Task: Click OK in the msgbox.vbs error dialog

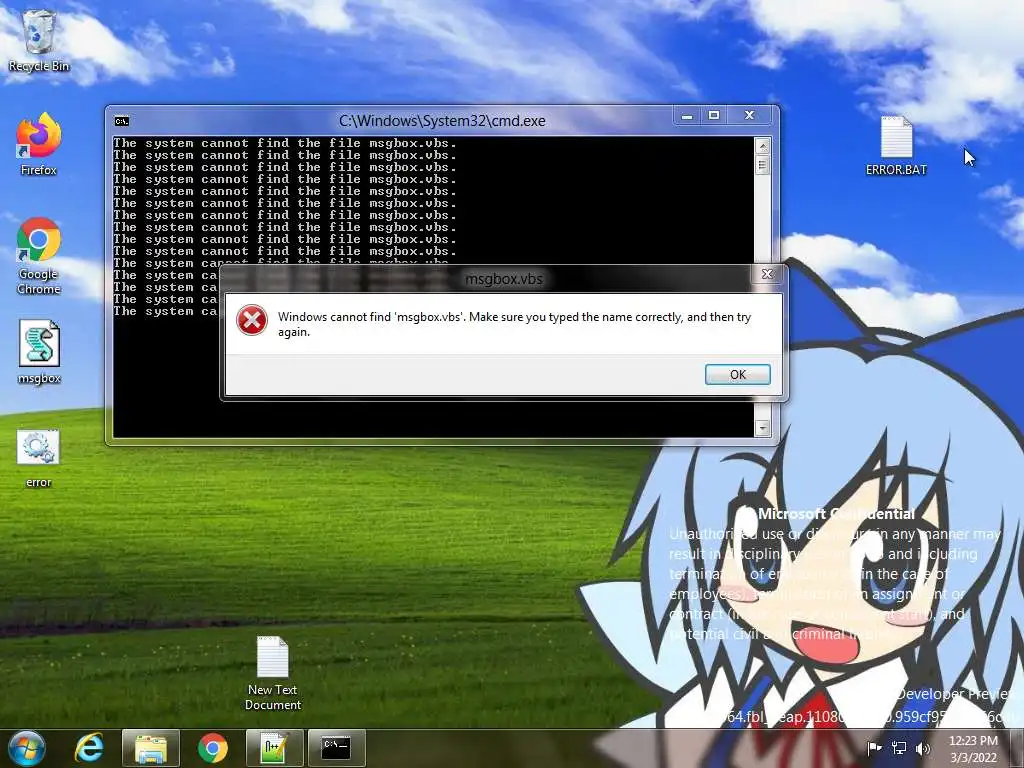Action: (x=738, y=374)
